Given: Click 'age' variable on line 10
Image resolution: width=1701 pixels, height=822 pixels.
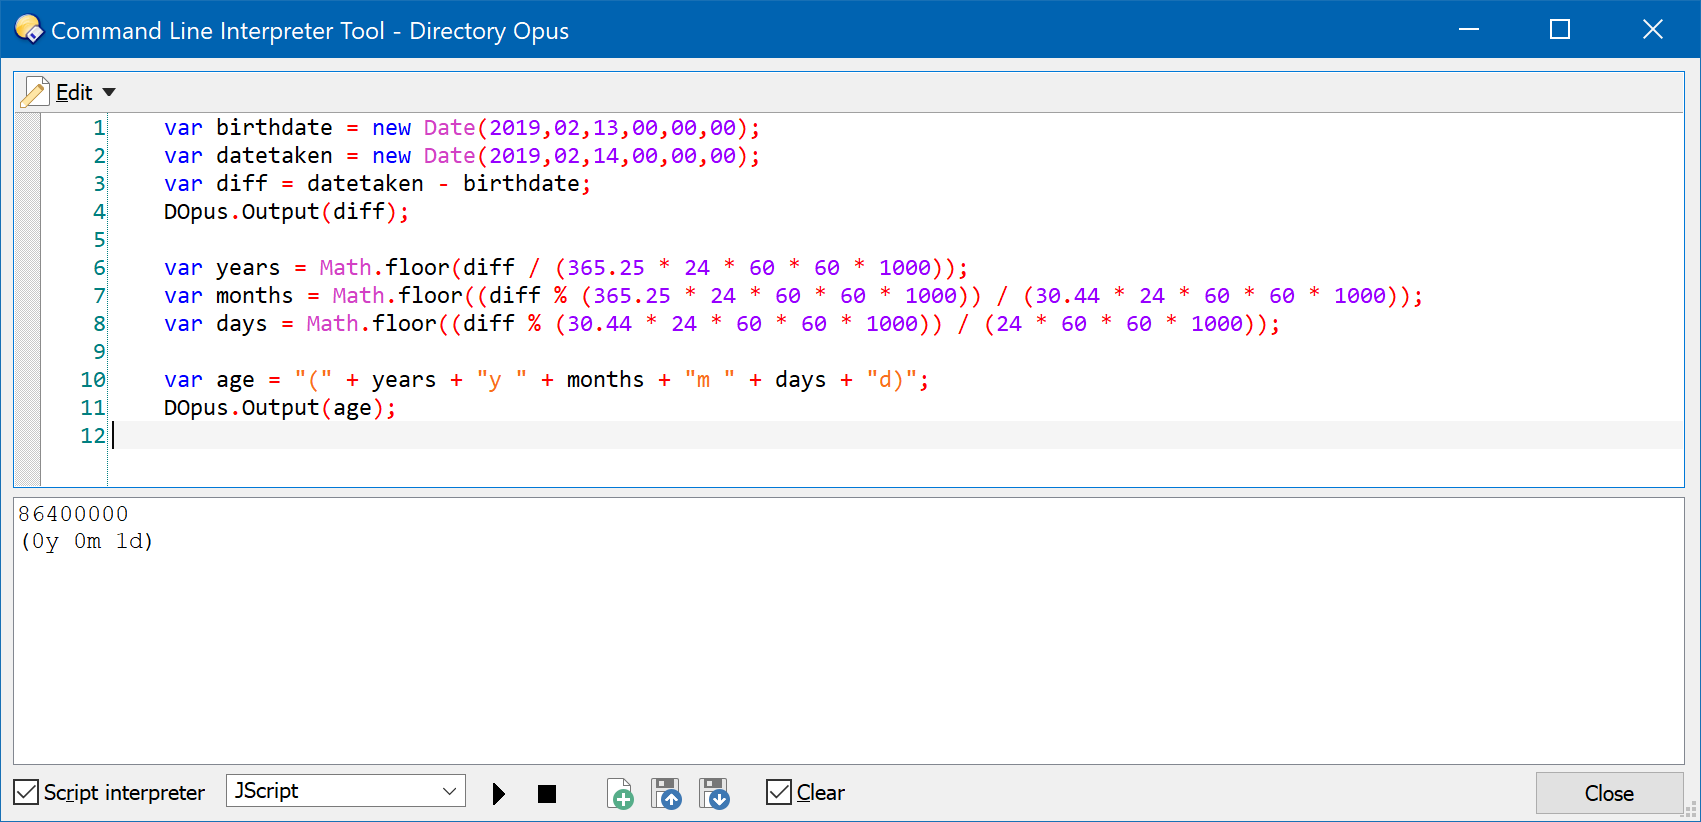Looking at the screenshot, I should [x=235, y=380].
